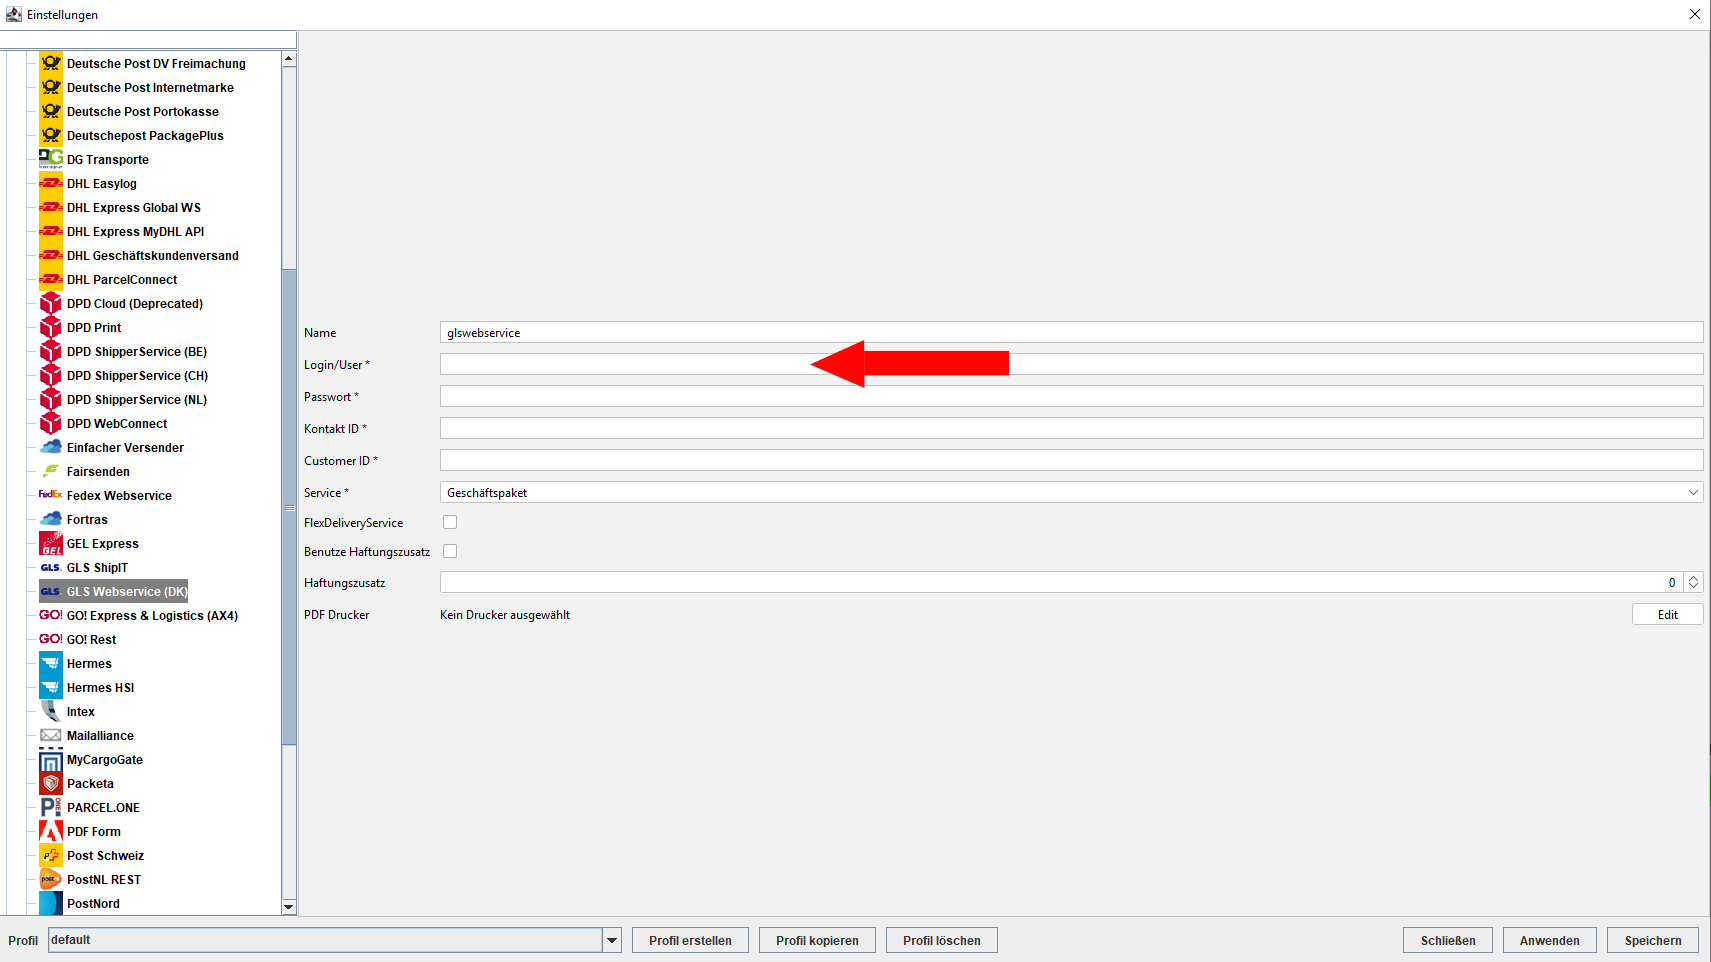The image size is (1711, 962).
Task: Focus the Kontakt ID input field
Action: click(1071, 428)
